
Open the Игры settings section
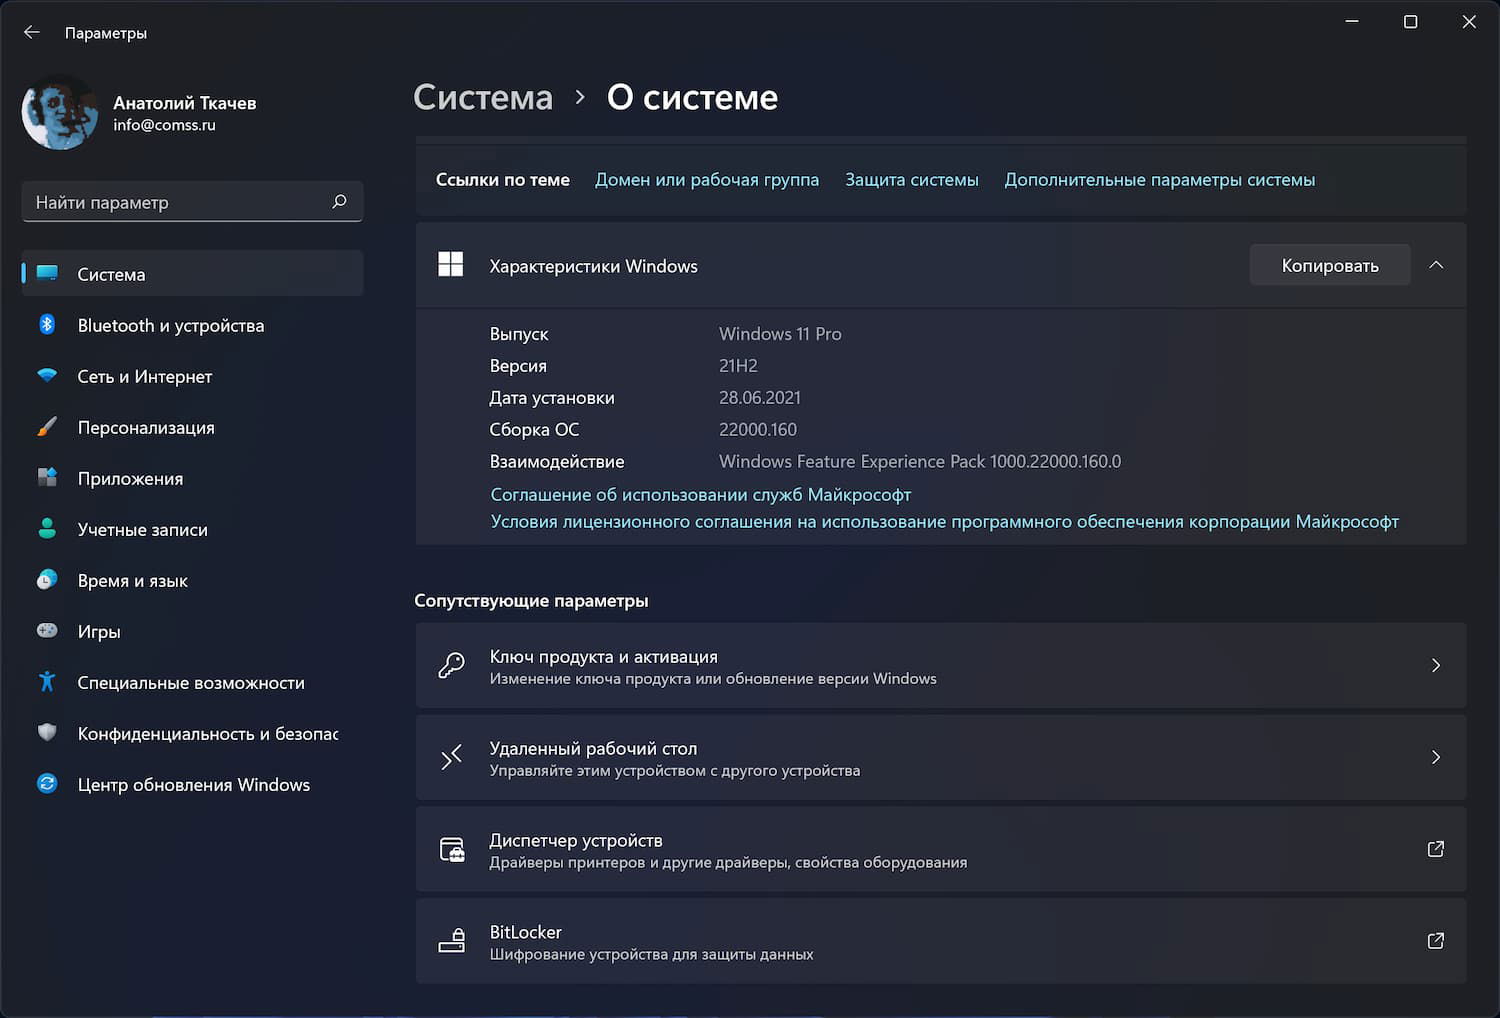[100, 631]
